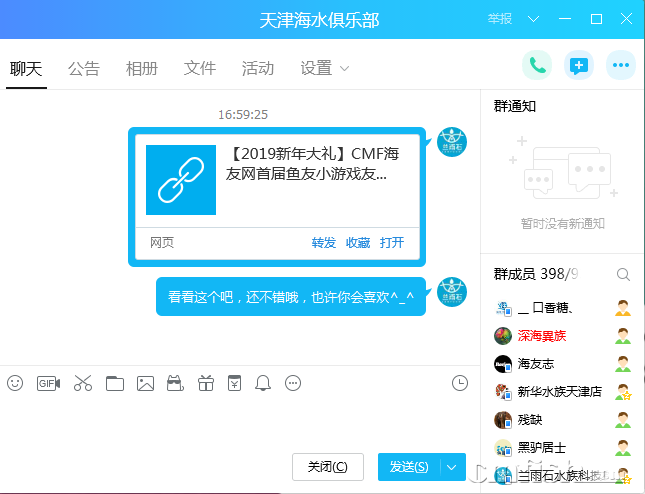
Task: Maximize the chat window
Action: 596,19
